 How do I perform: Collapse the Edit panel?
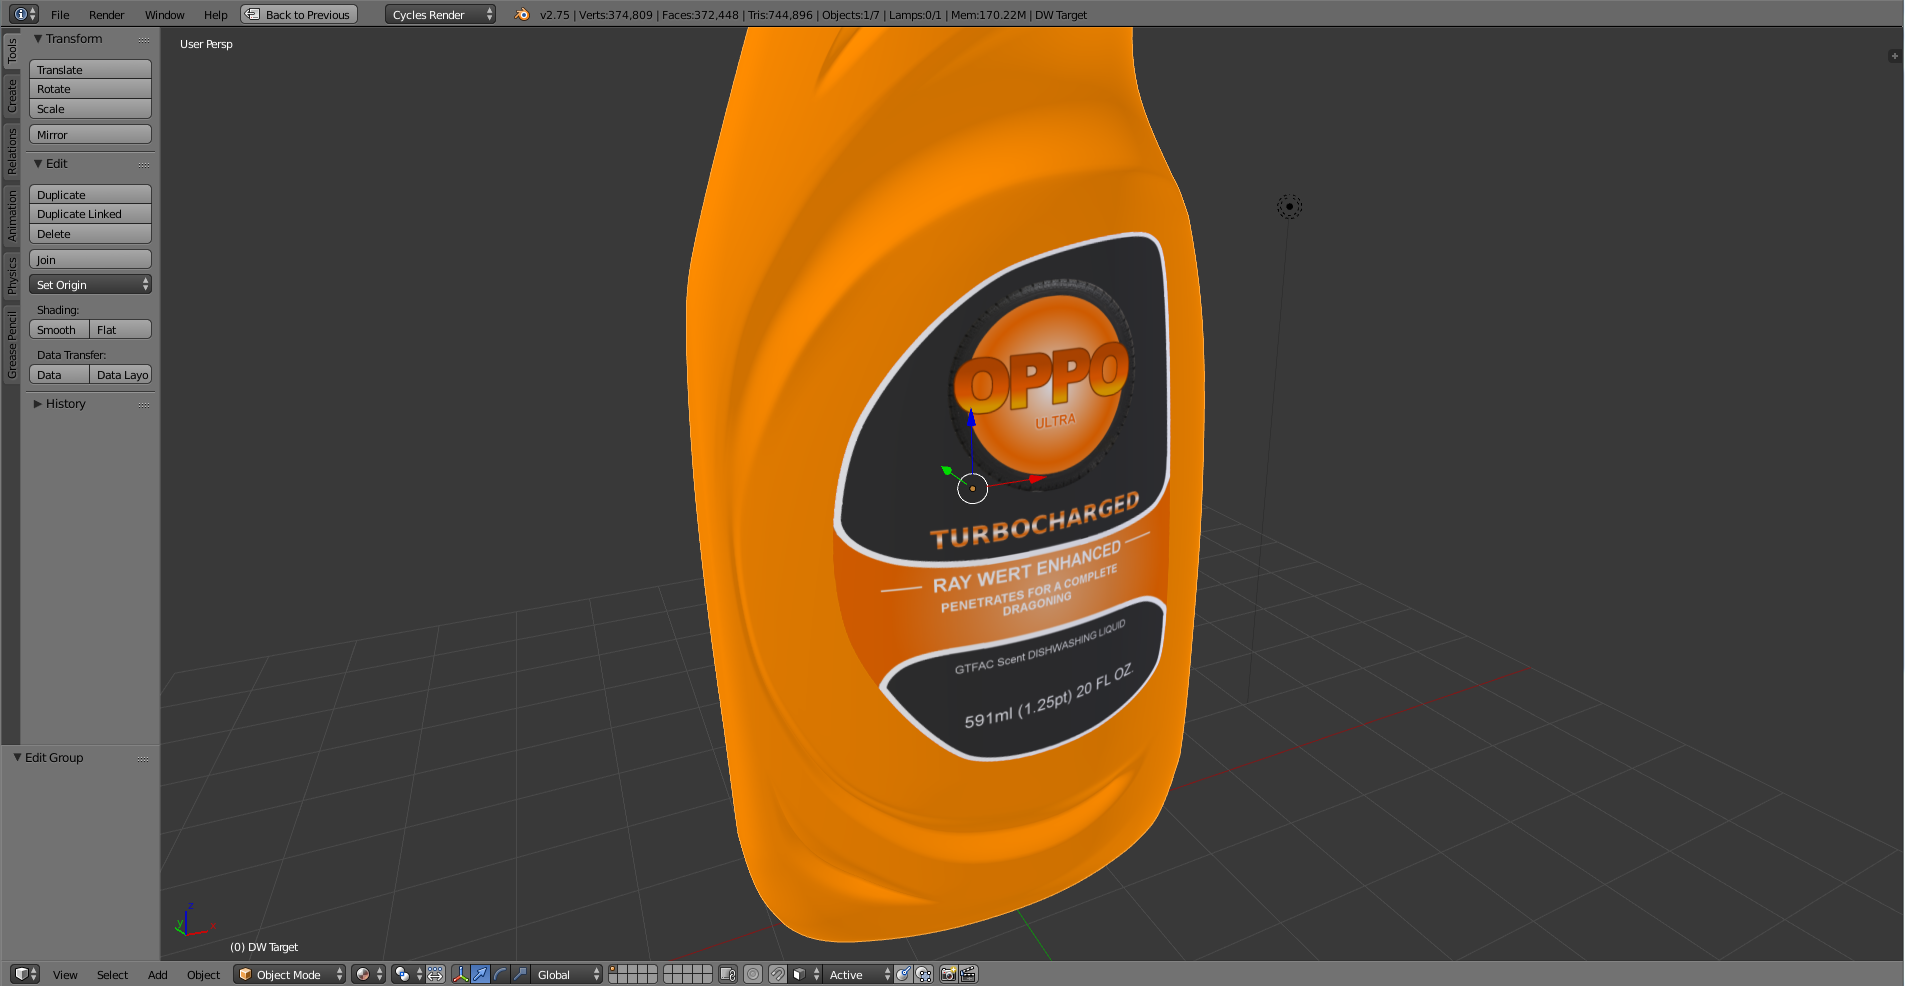38,164
